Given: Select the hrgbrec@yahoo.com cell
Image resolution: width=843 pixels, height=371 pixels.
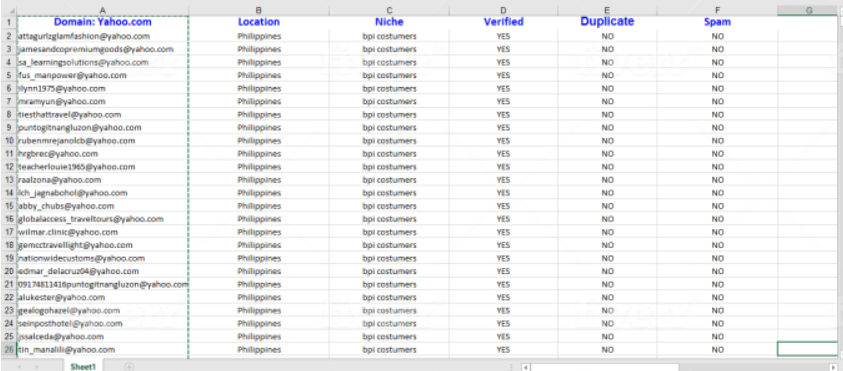Looking at the screenshot, I should [x=103, y=154].
